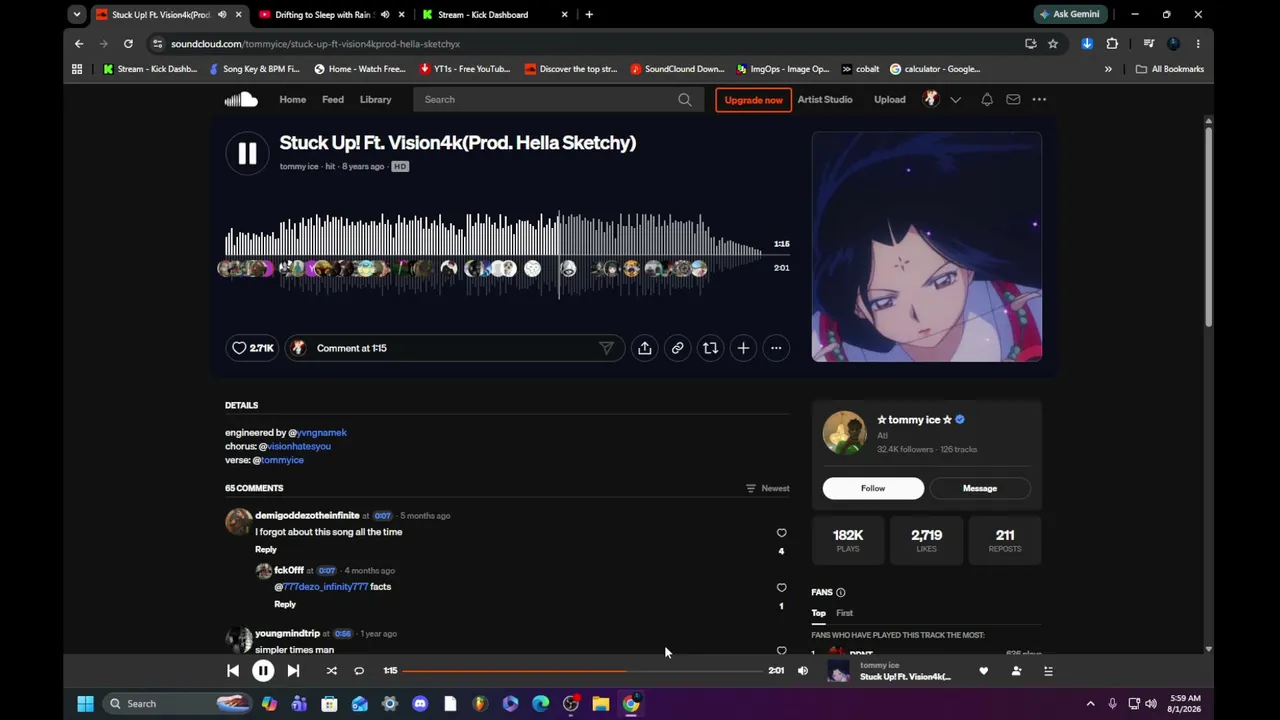Seek in the bottom player progress bar
The image size is (1280, 720).
pos(582,671)
